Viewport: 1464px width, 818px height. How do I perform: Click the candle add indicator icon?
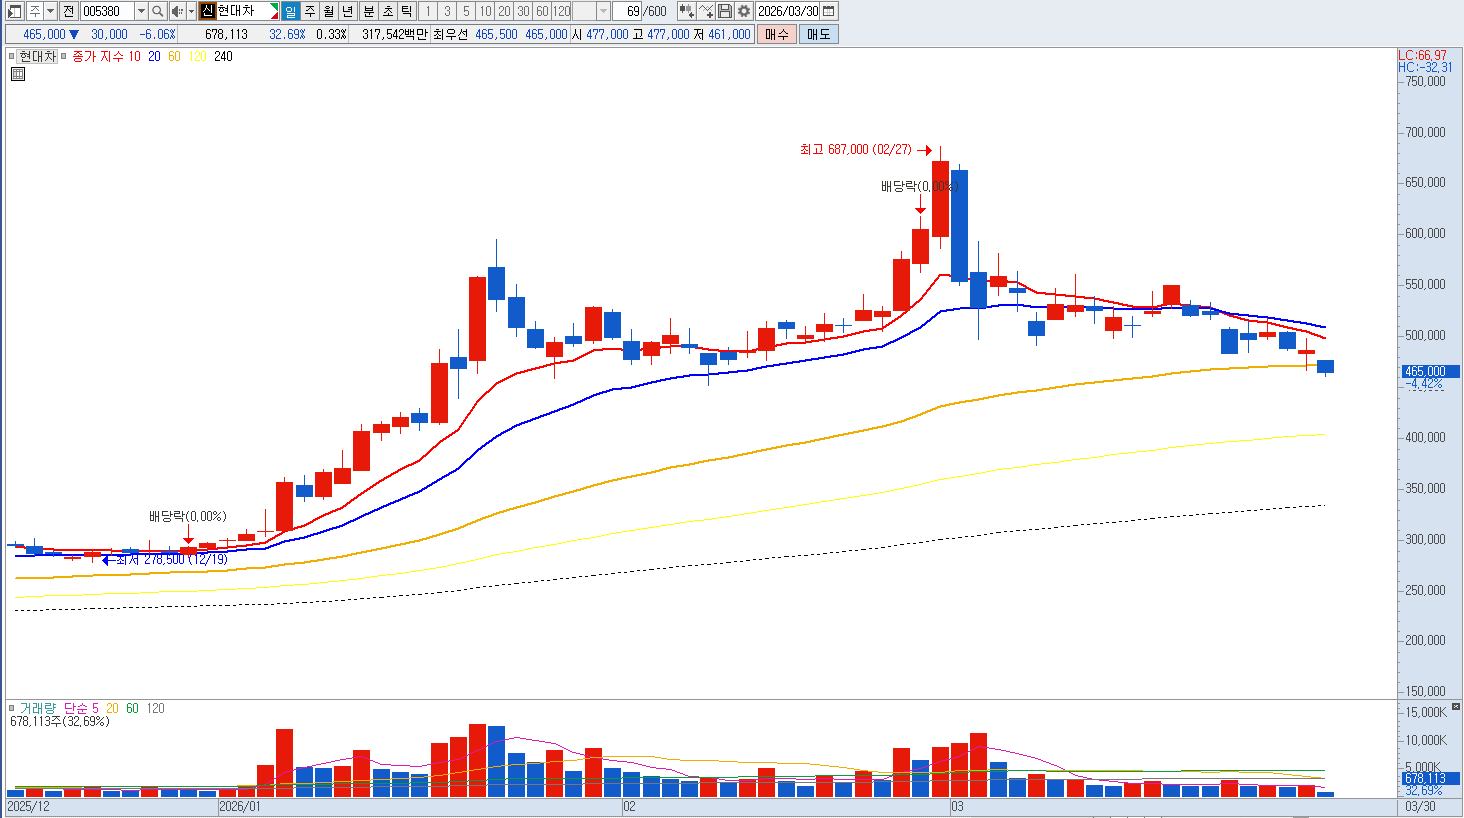pyautogui.click(x=687, y=11)
